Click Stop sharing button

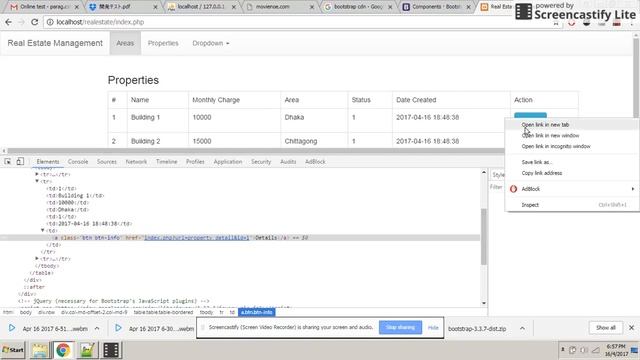coord(400,327)
